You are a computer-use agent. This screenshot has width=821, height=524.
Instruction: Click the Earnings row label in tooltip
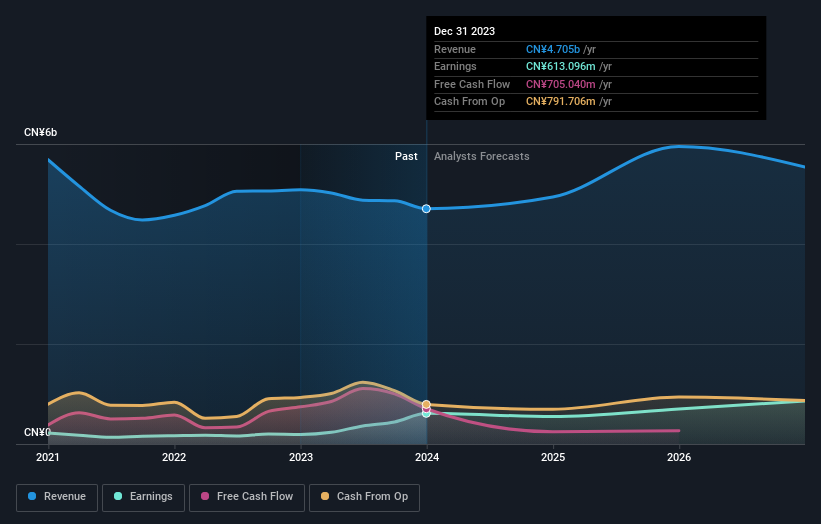(456, 66)
